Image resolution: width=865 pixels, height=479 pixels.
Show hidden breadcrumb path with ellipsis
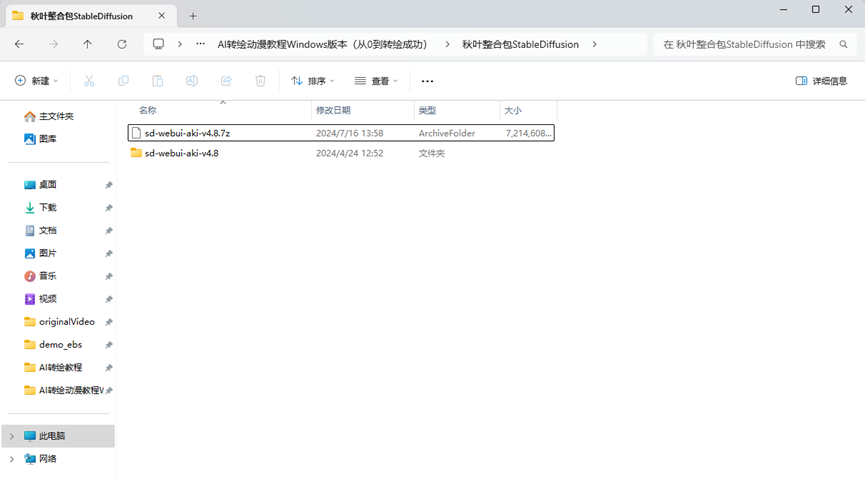pyautogui.click(x=201, y=44)
